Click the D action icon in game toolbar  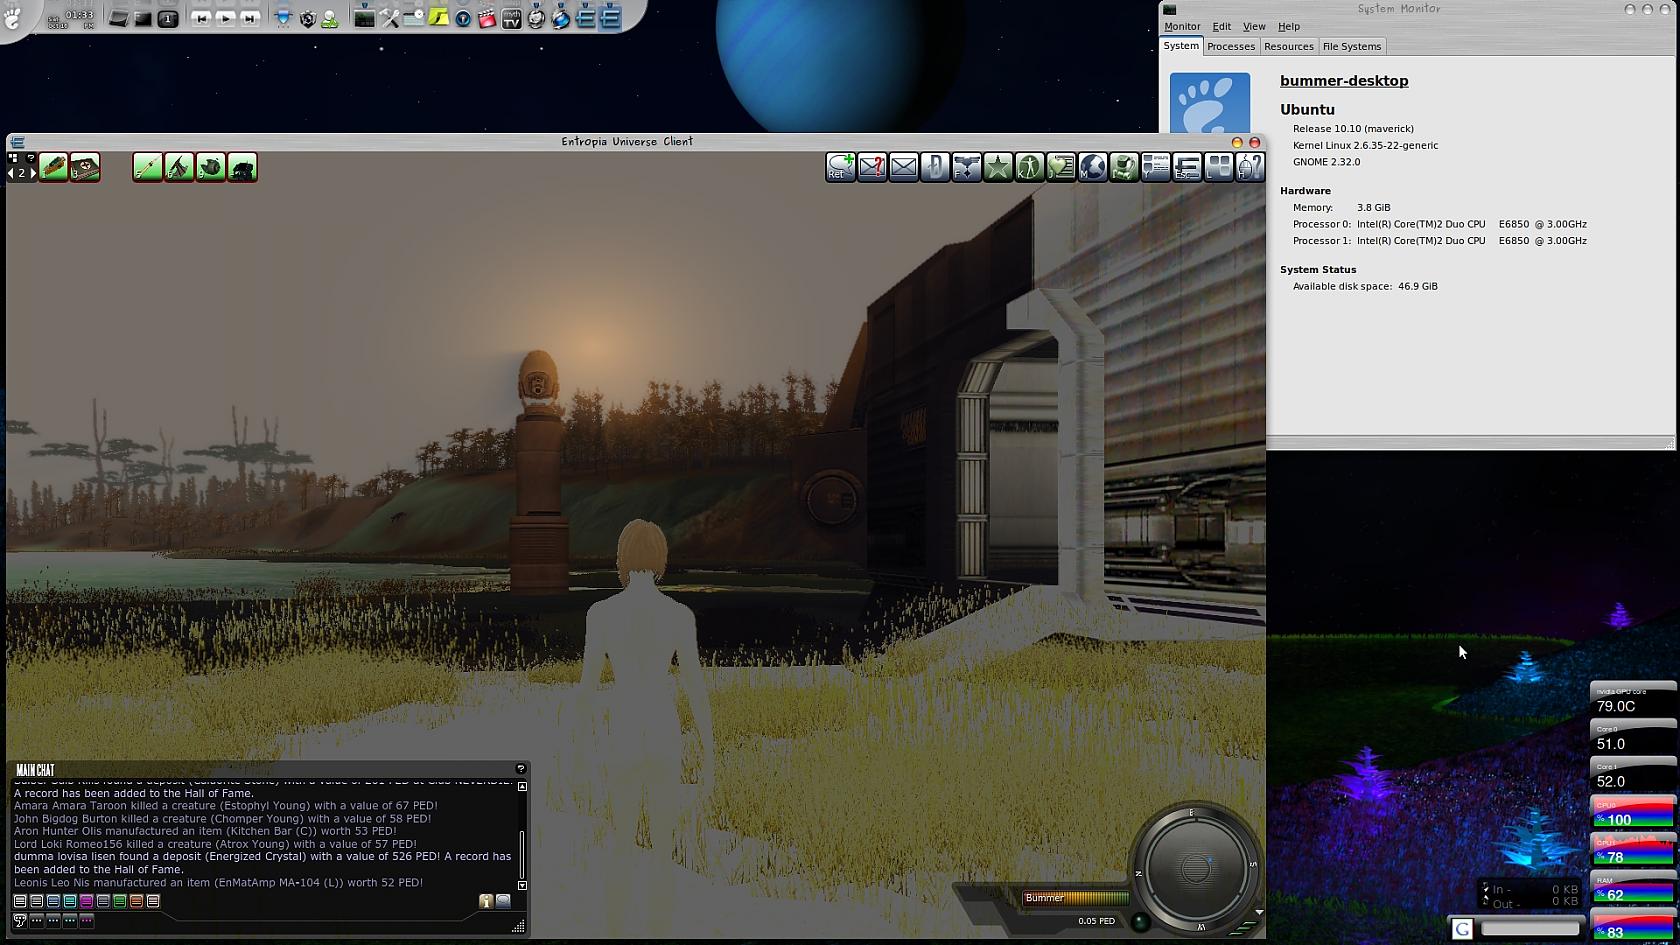[935, 167]
